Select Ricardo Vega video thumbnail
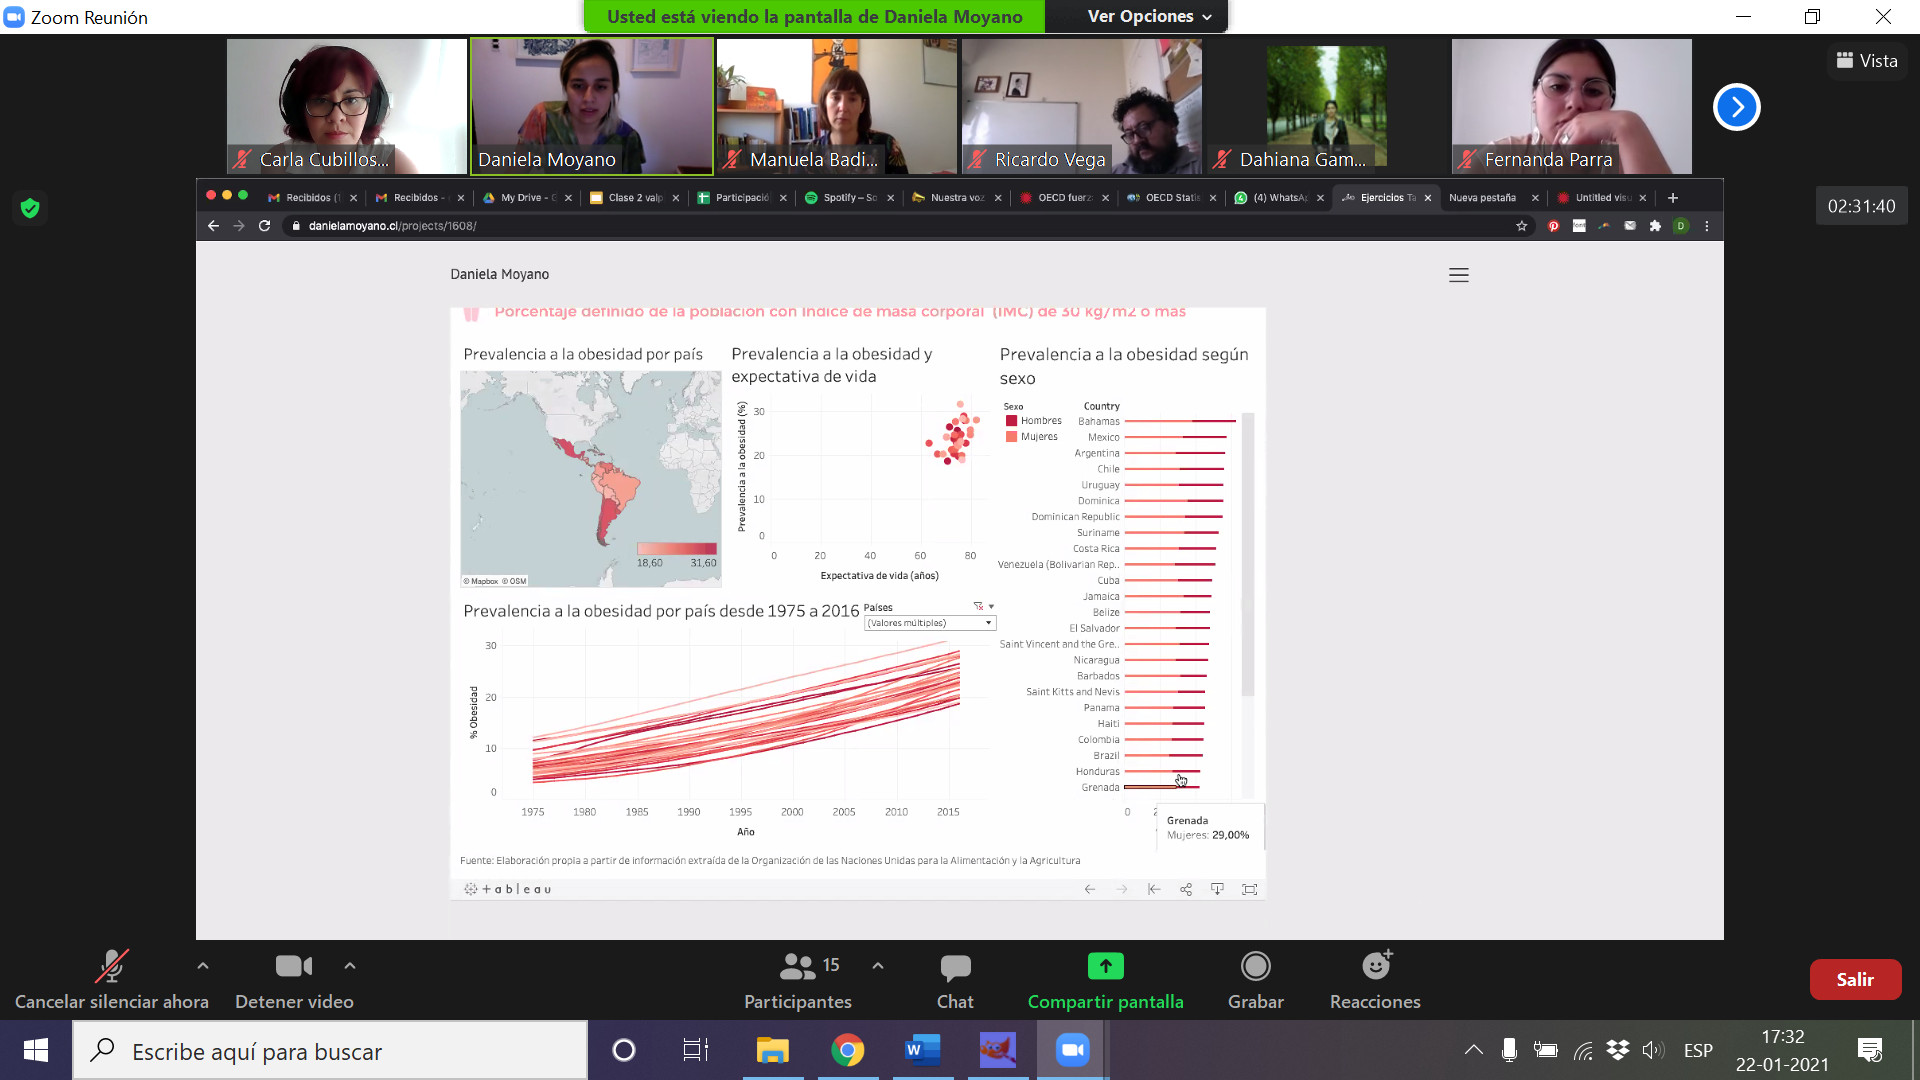1920x1080 pixels. click(1081, 106)
